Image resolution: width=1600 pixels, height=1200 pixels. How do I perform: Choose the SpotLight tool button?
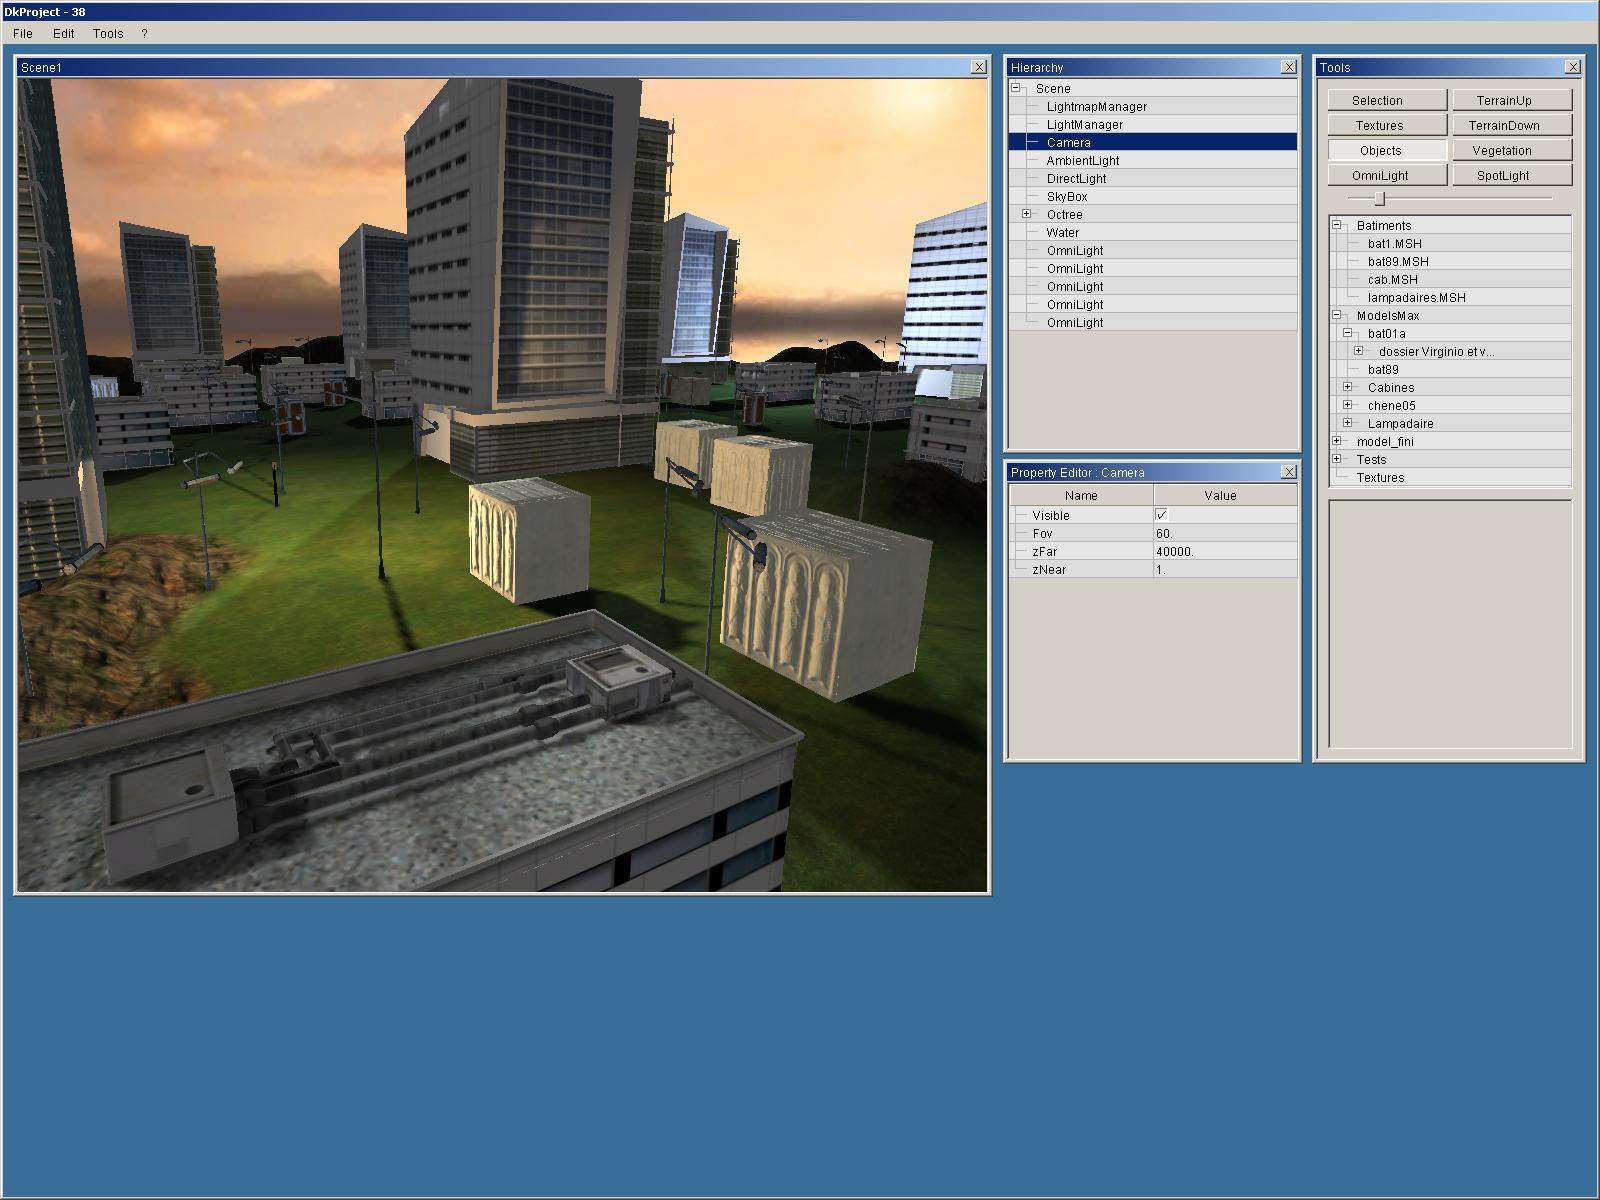click(x=1511, y=175)
